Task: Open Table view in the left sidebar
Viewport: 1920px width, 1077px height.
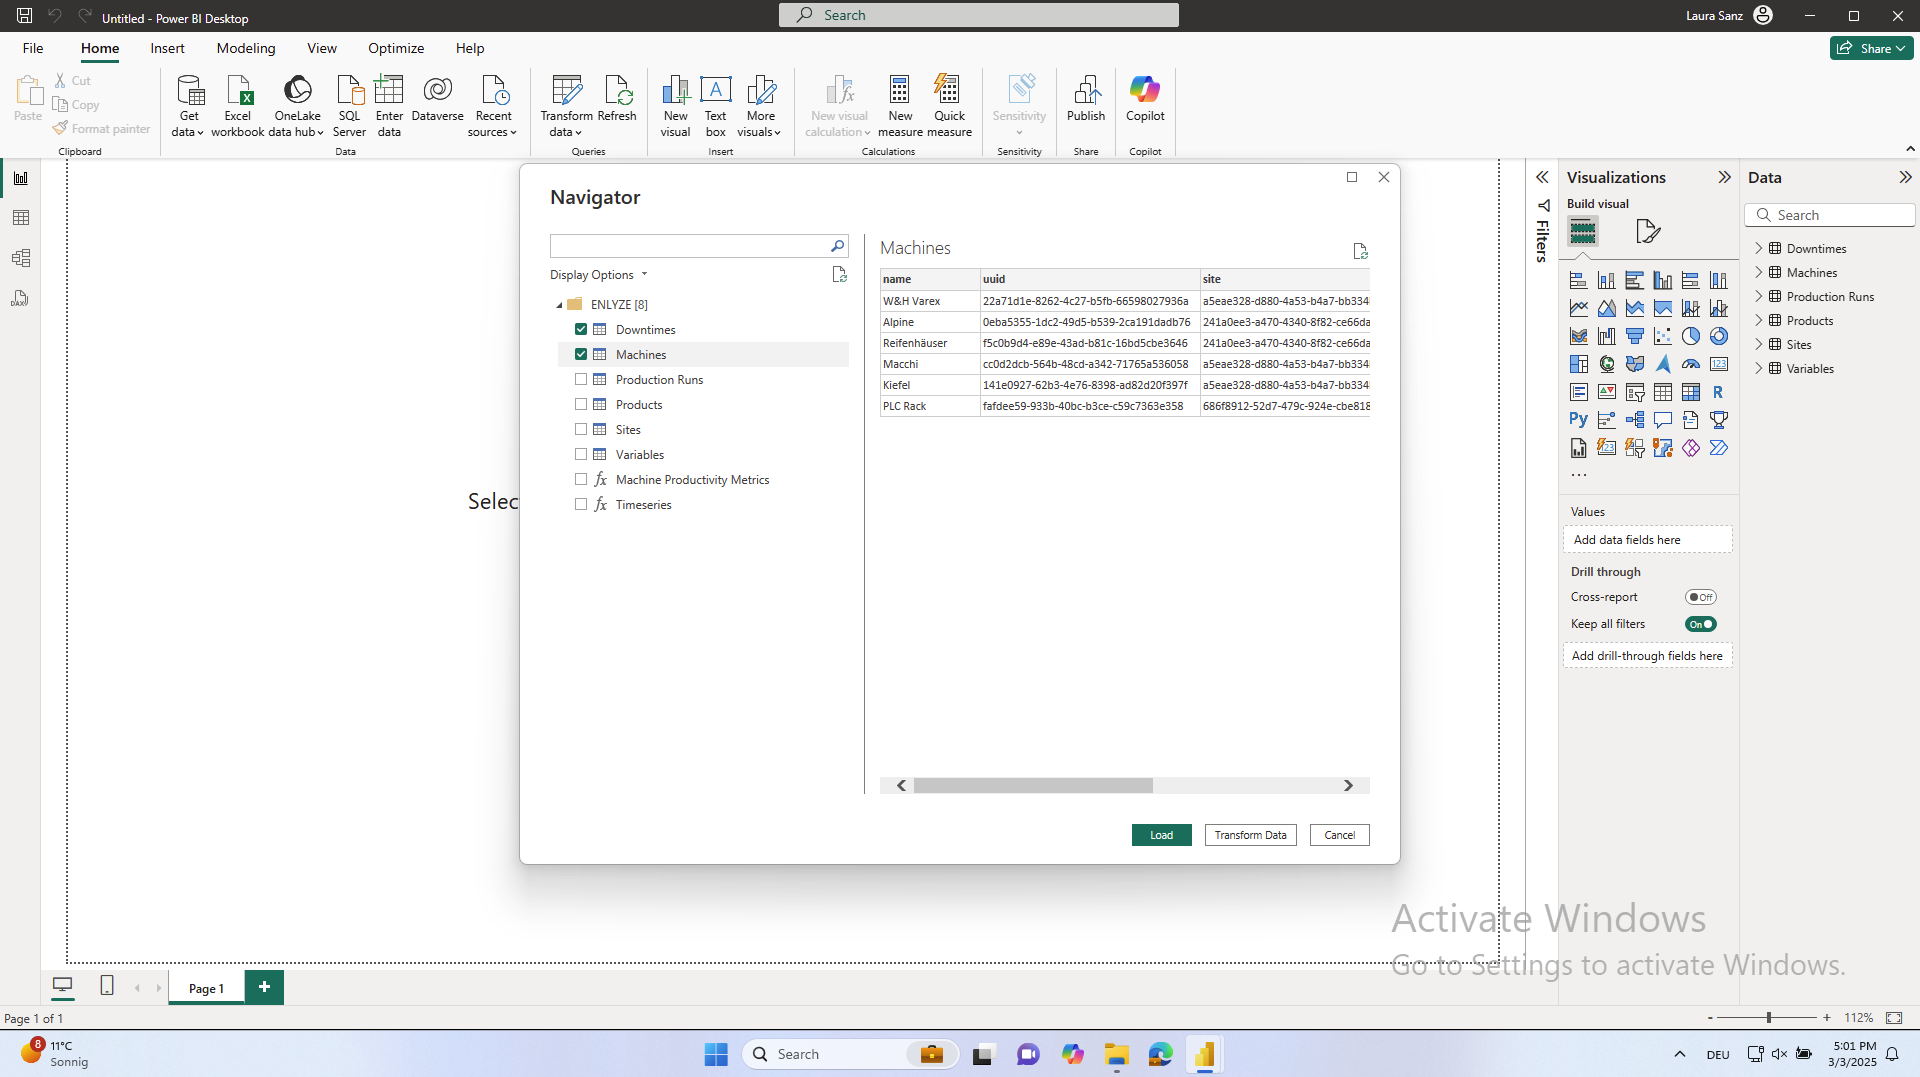Action: (x=21, y=218)
